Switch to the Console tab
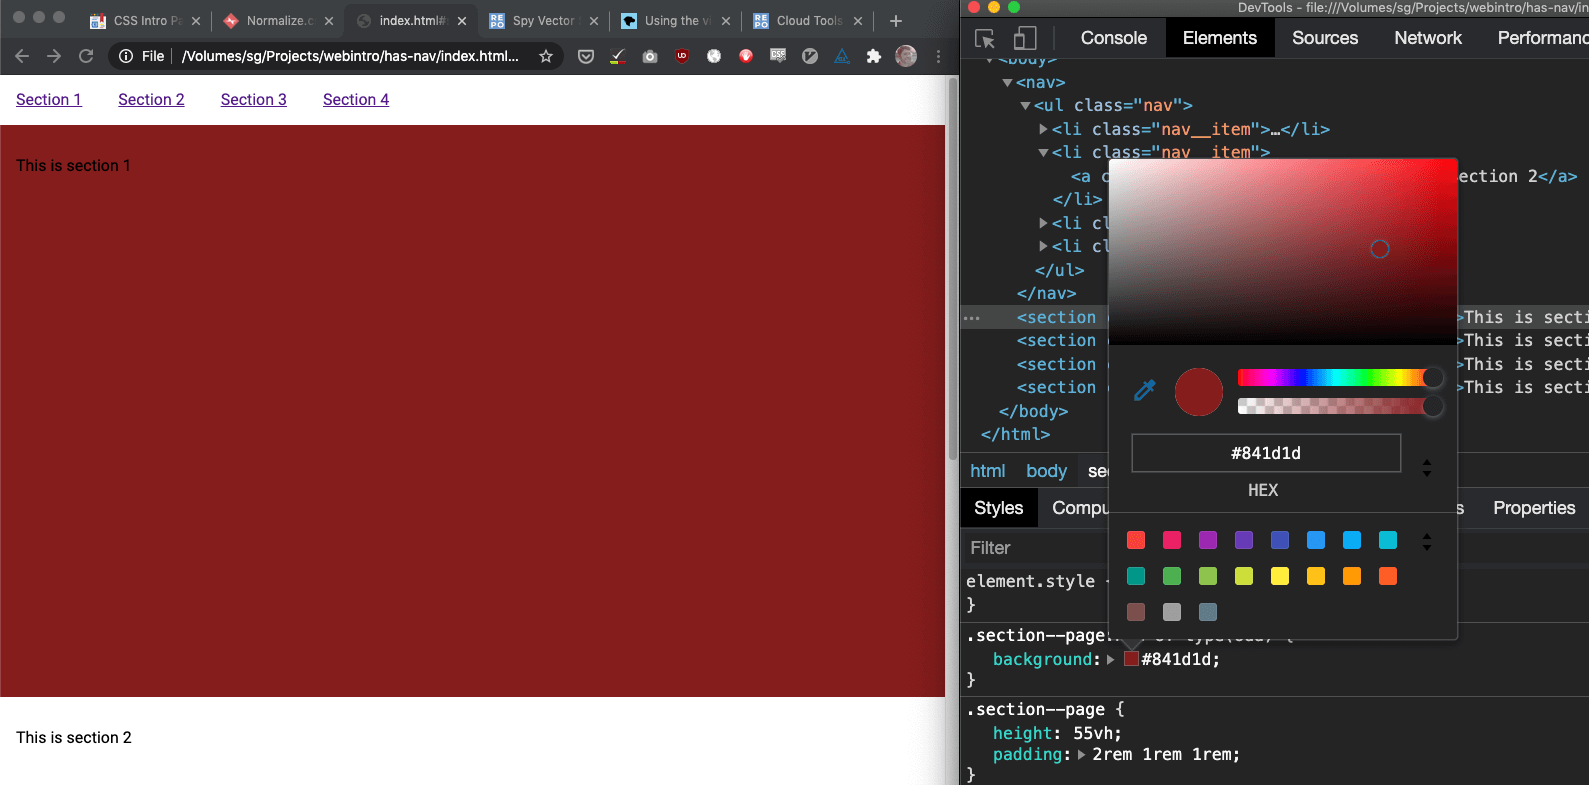The image size is (1589, 785). [x=1113, y=38]
